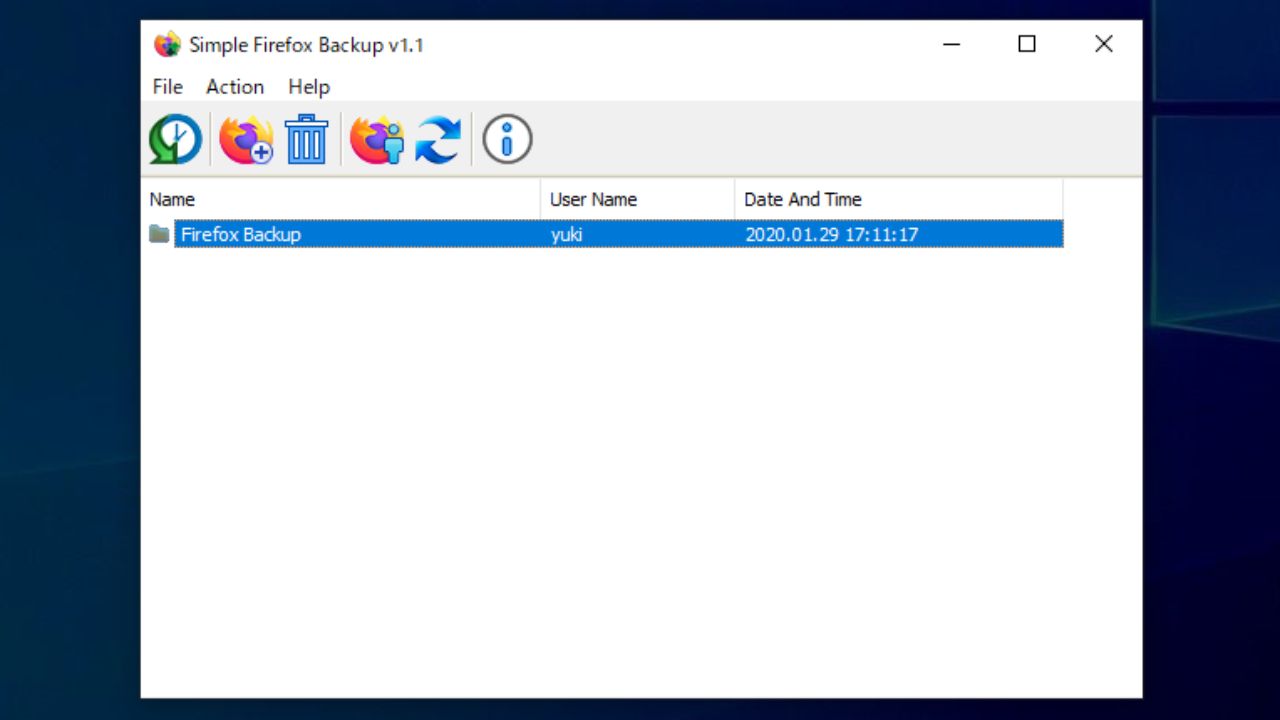The image size is (1280, 720).
Task: Minimize the Simple Firefox Backup window
Action: tap(951, 44)
